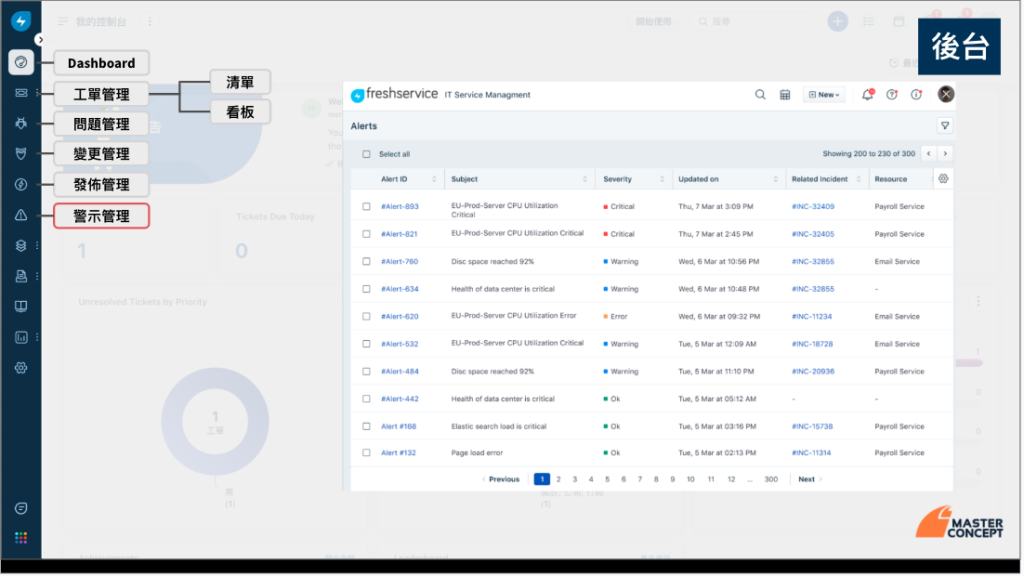
Task: Check the box for #Alert-760
Action: pos(367,262)
